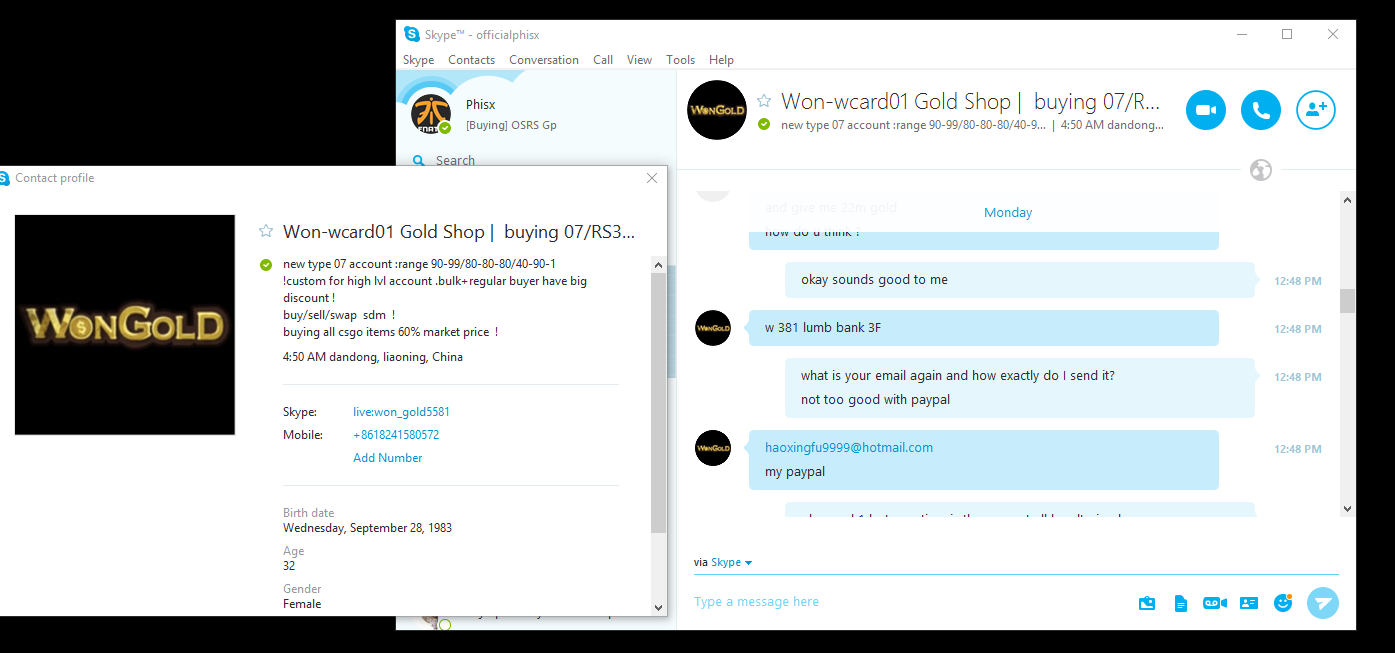The width and height of the screenshot is (1395, 653).
Task: Send contacts using the contact card icon
Action: point(1249,603)
